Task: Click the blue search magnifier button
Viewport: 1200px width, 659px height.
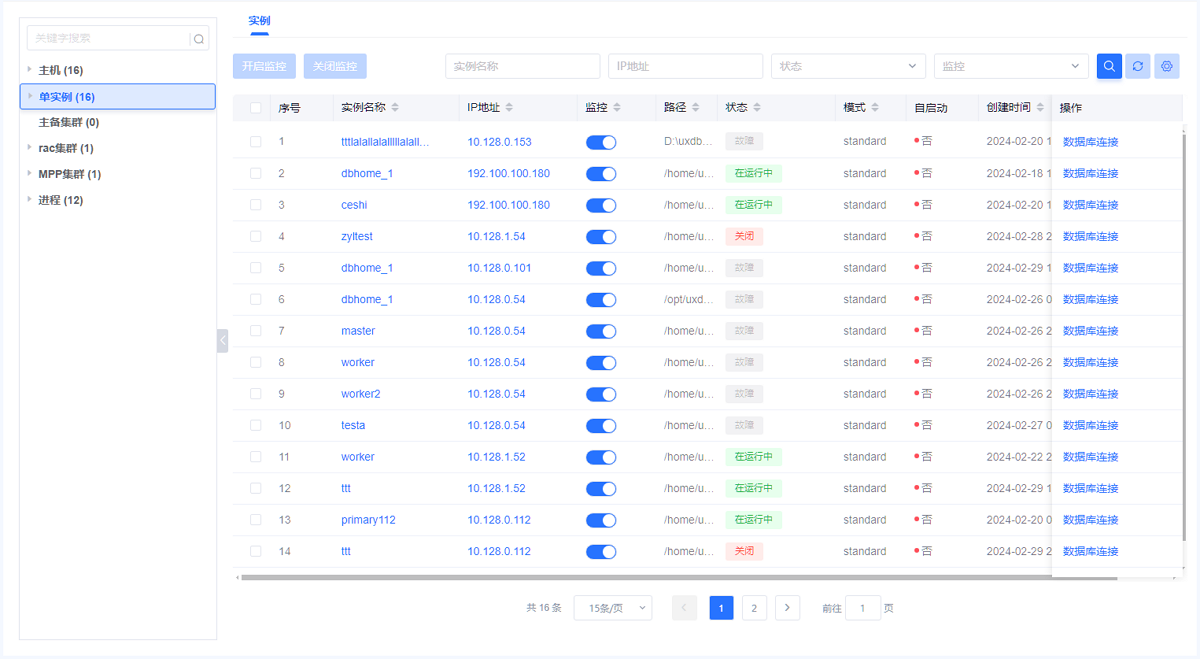Action: (x=1109, y=66)
